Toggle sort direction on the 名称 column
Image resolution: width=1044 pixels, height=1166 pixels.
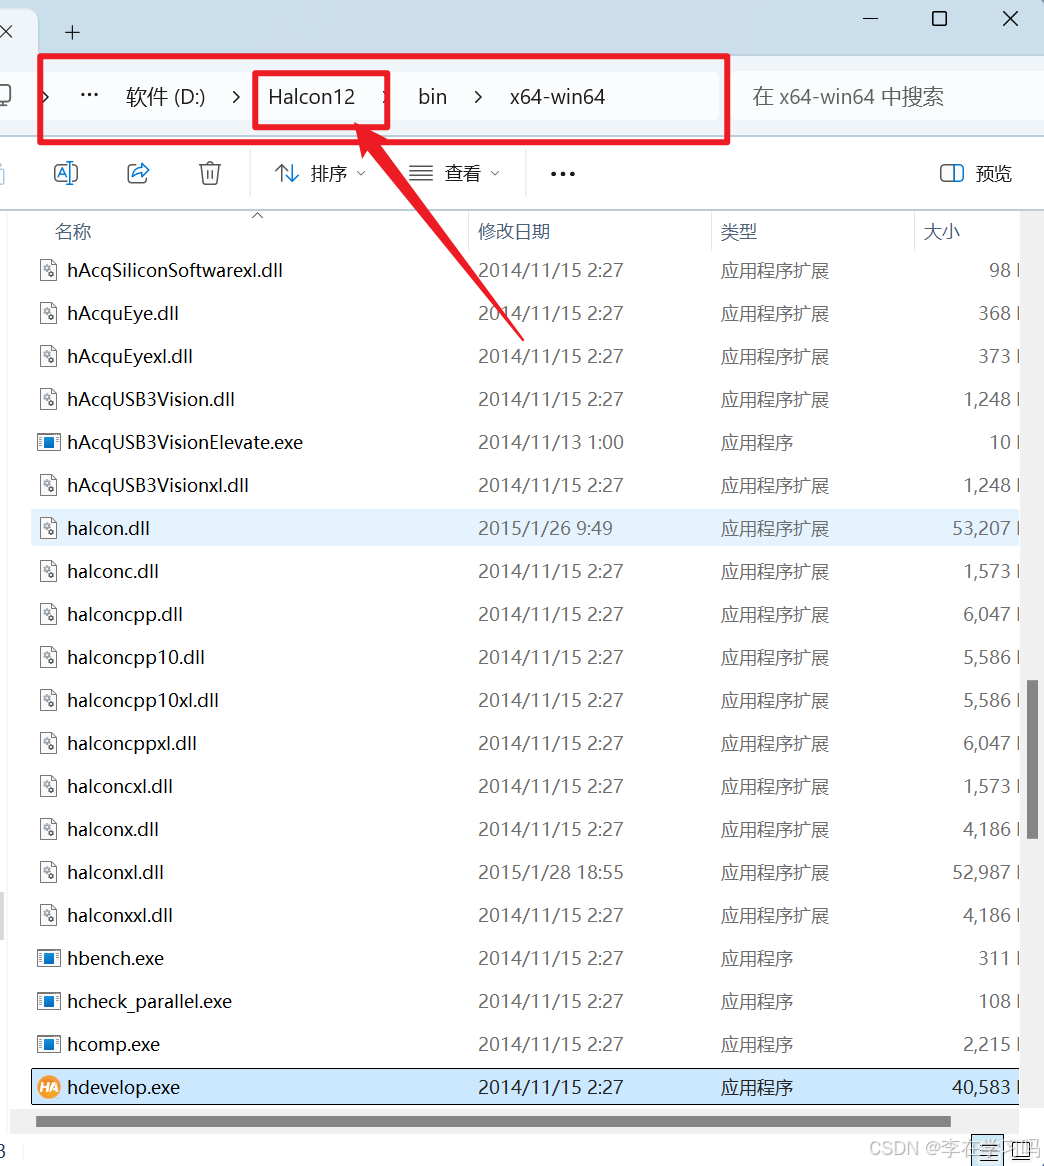(72, 231)
